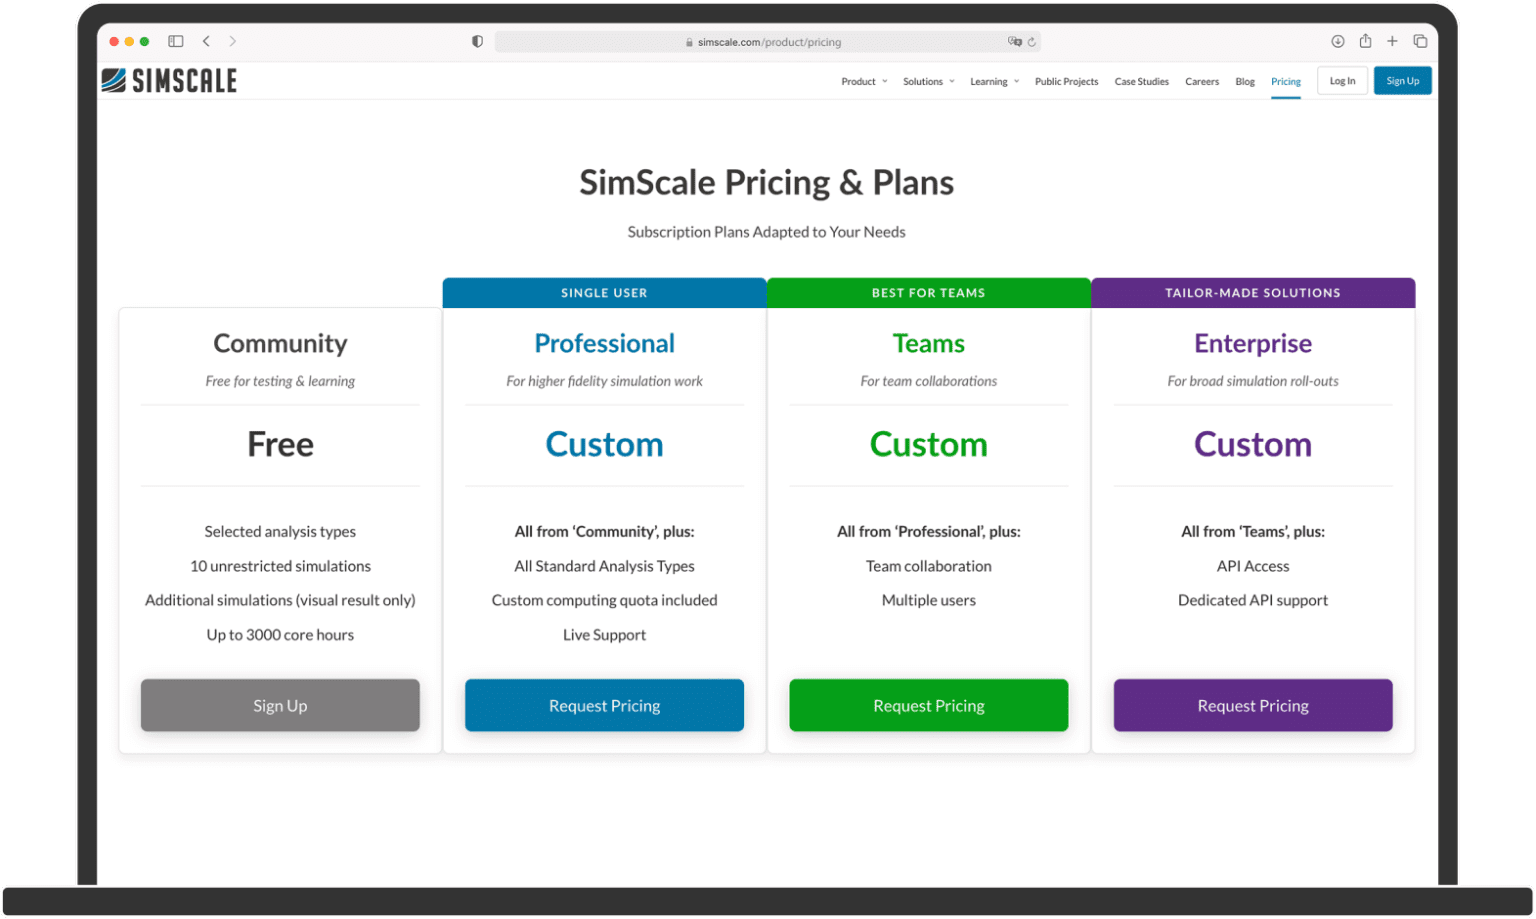Open the browser downloads icon

tap(1337, 41)
